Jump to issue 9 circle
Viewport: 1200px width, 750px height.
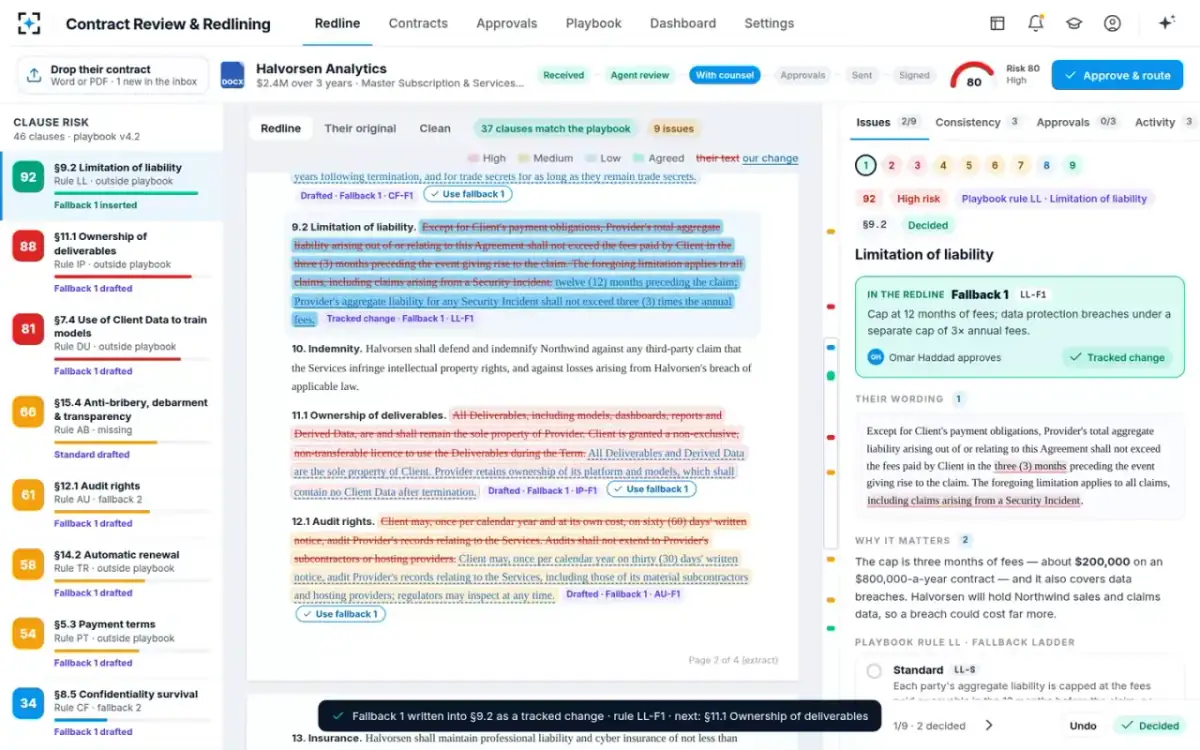tap(1072, 166)
